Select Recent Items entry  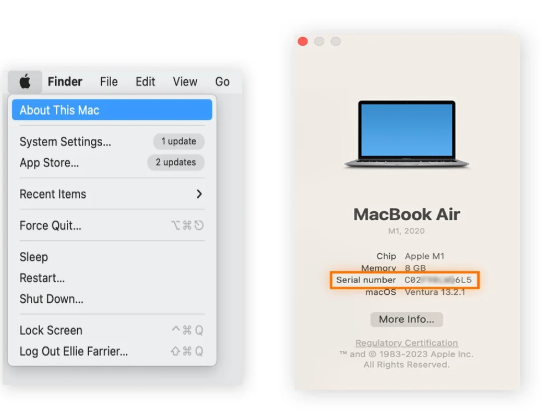[112, 194]
